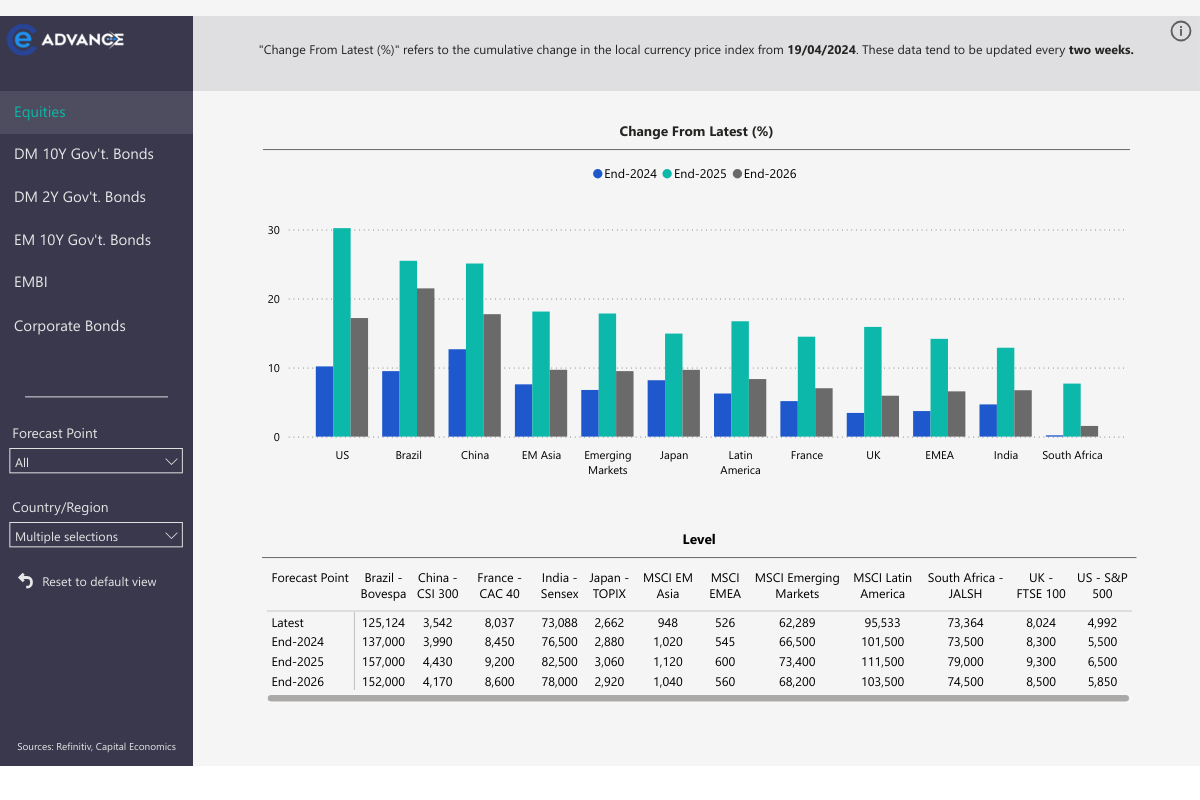
Task: Toggle the End-2024 series in the legend
Action: 625,173
